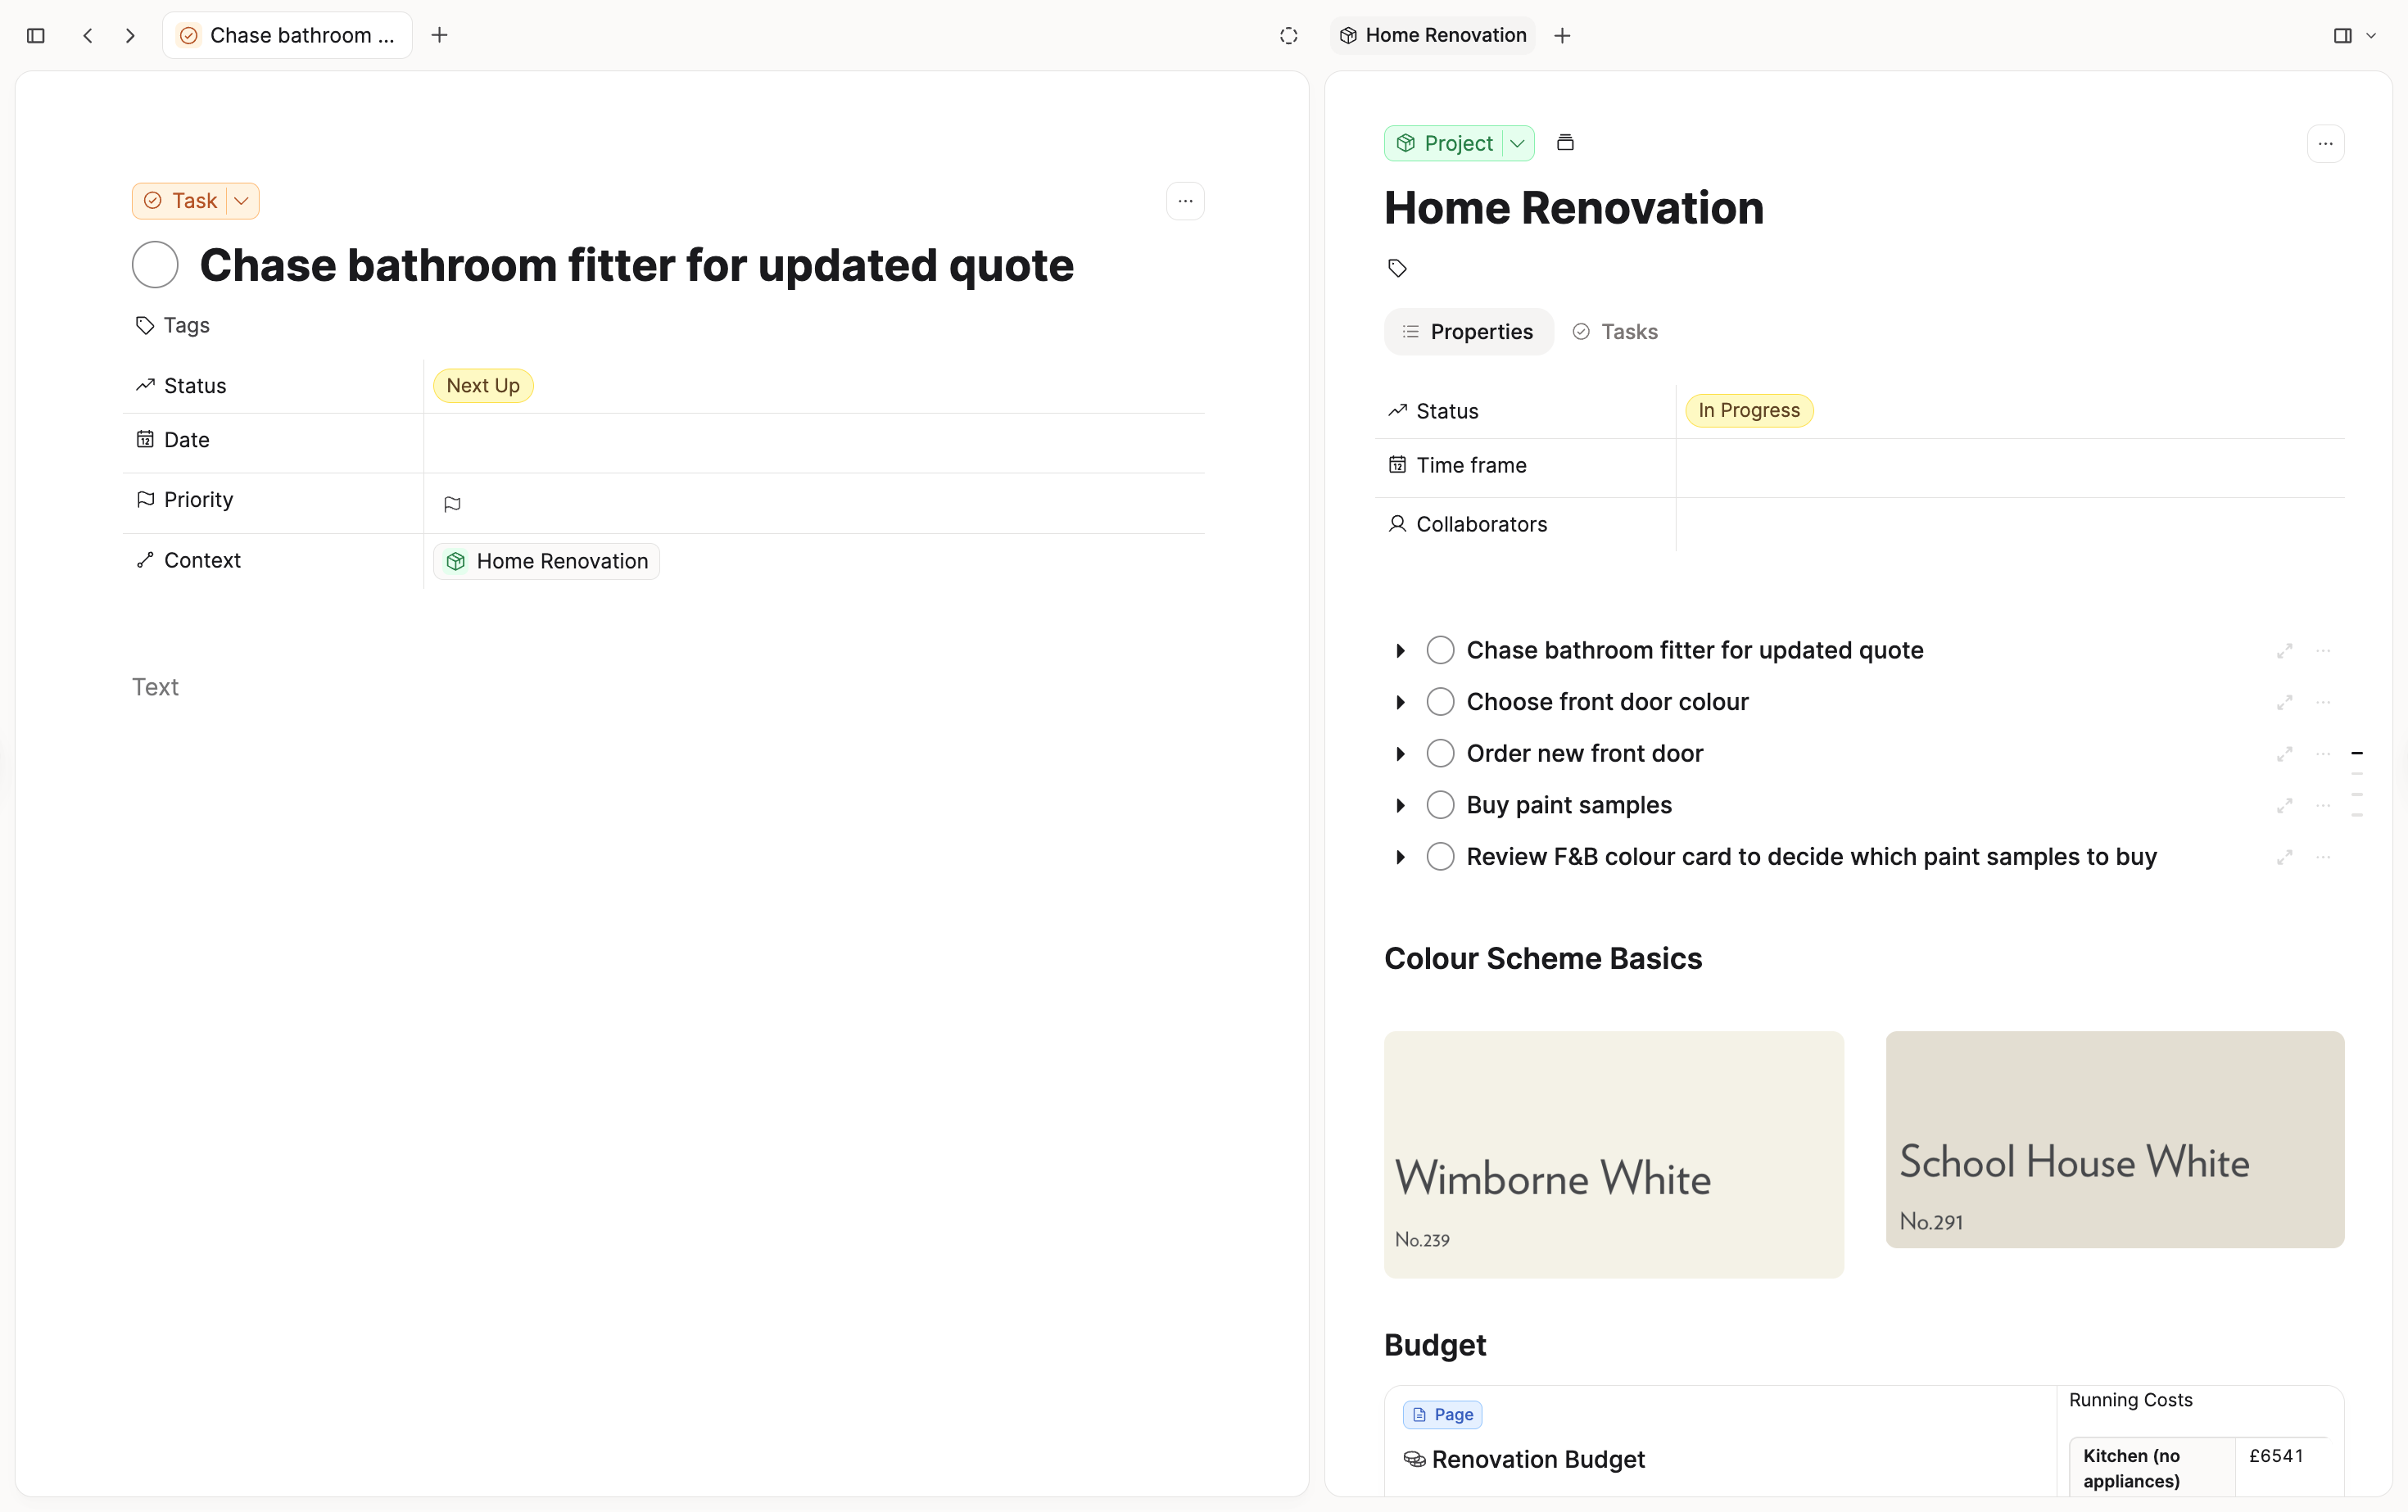This screenshot has height=1512, width=2408.
Task: Expand Choose front door colour row
Action: 1400,703
